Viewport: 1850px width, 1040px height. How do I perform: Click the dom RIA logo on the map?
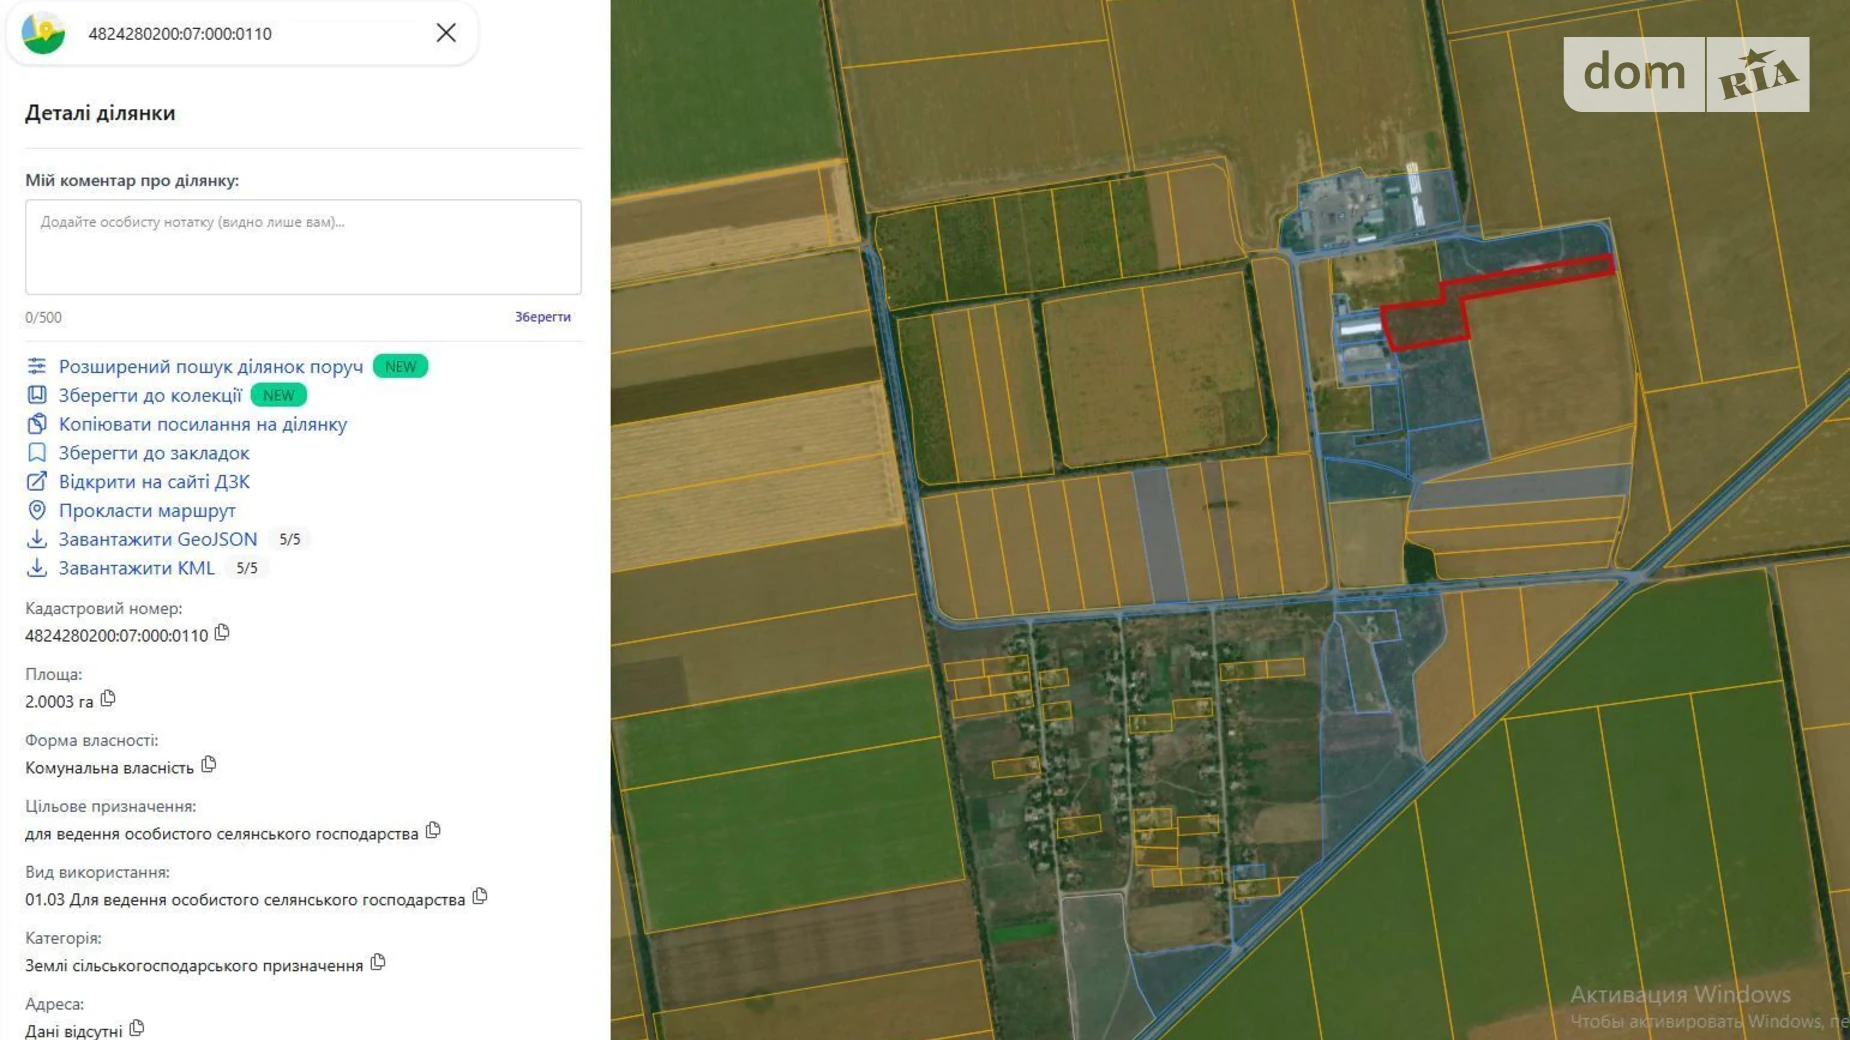(x=1686, y=74)
